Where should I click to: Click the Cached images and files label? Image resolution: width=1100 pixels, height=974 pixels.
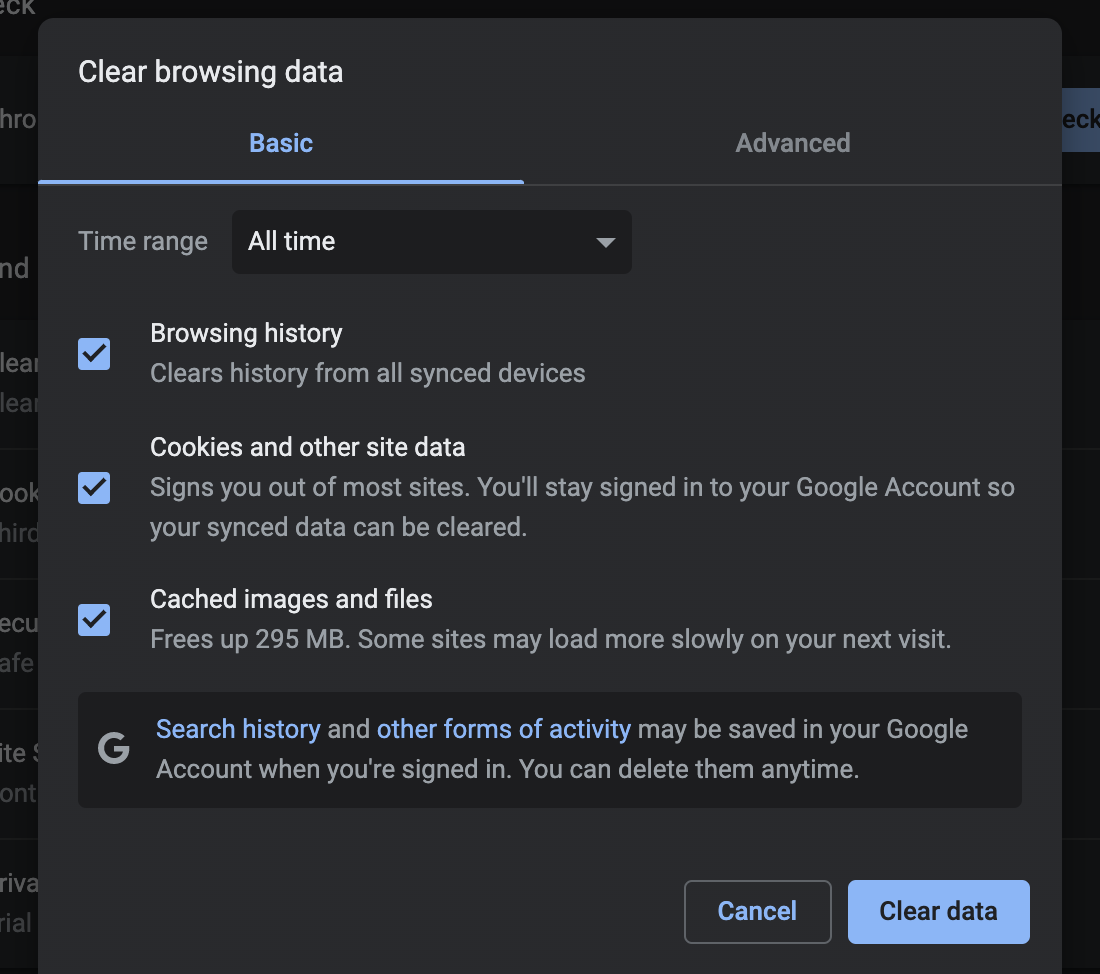pyautogui.click(x=291, y=599)
